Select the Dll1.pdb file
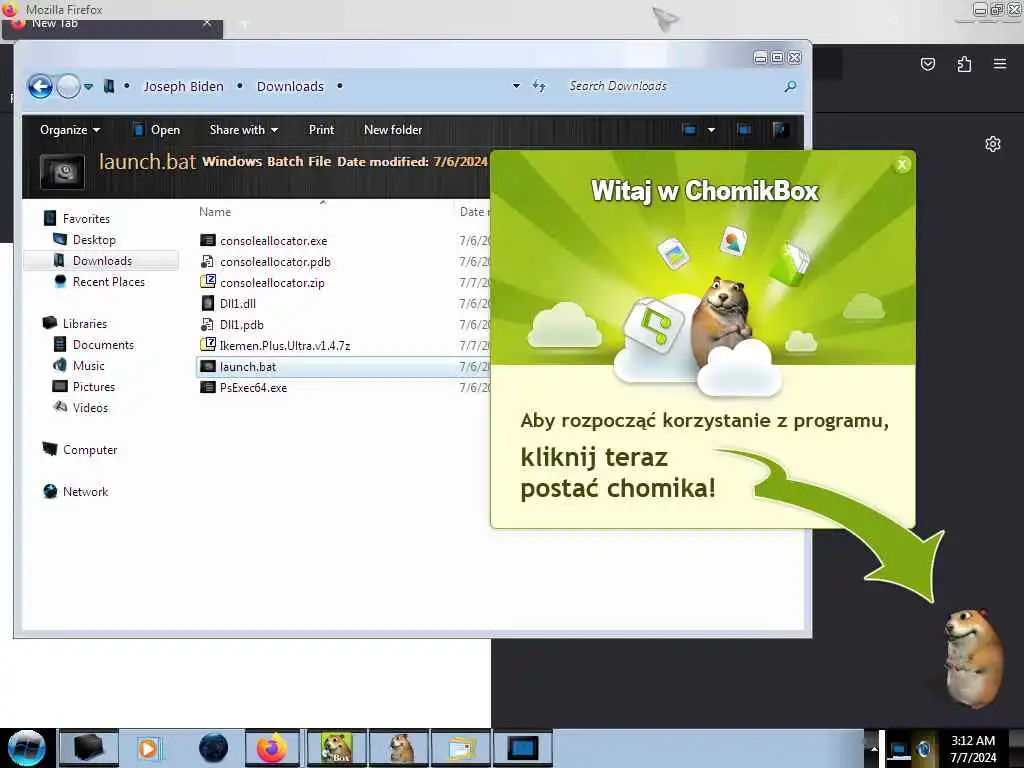 [242, 325]
